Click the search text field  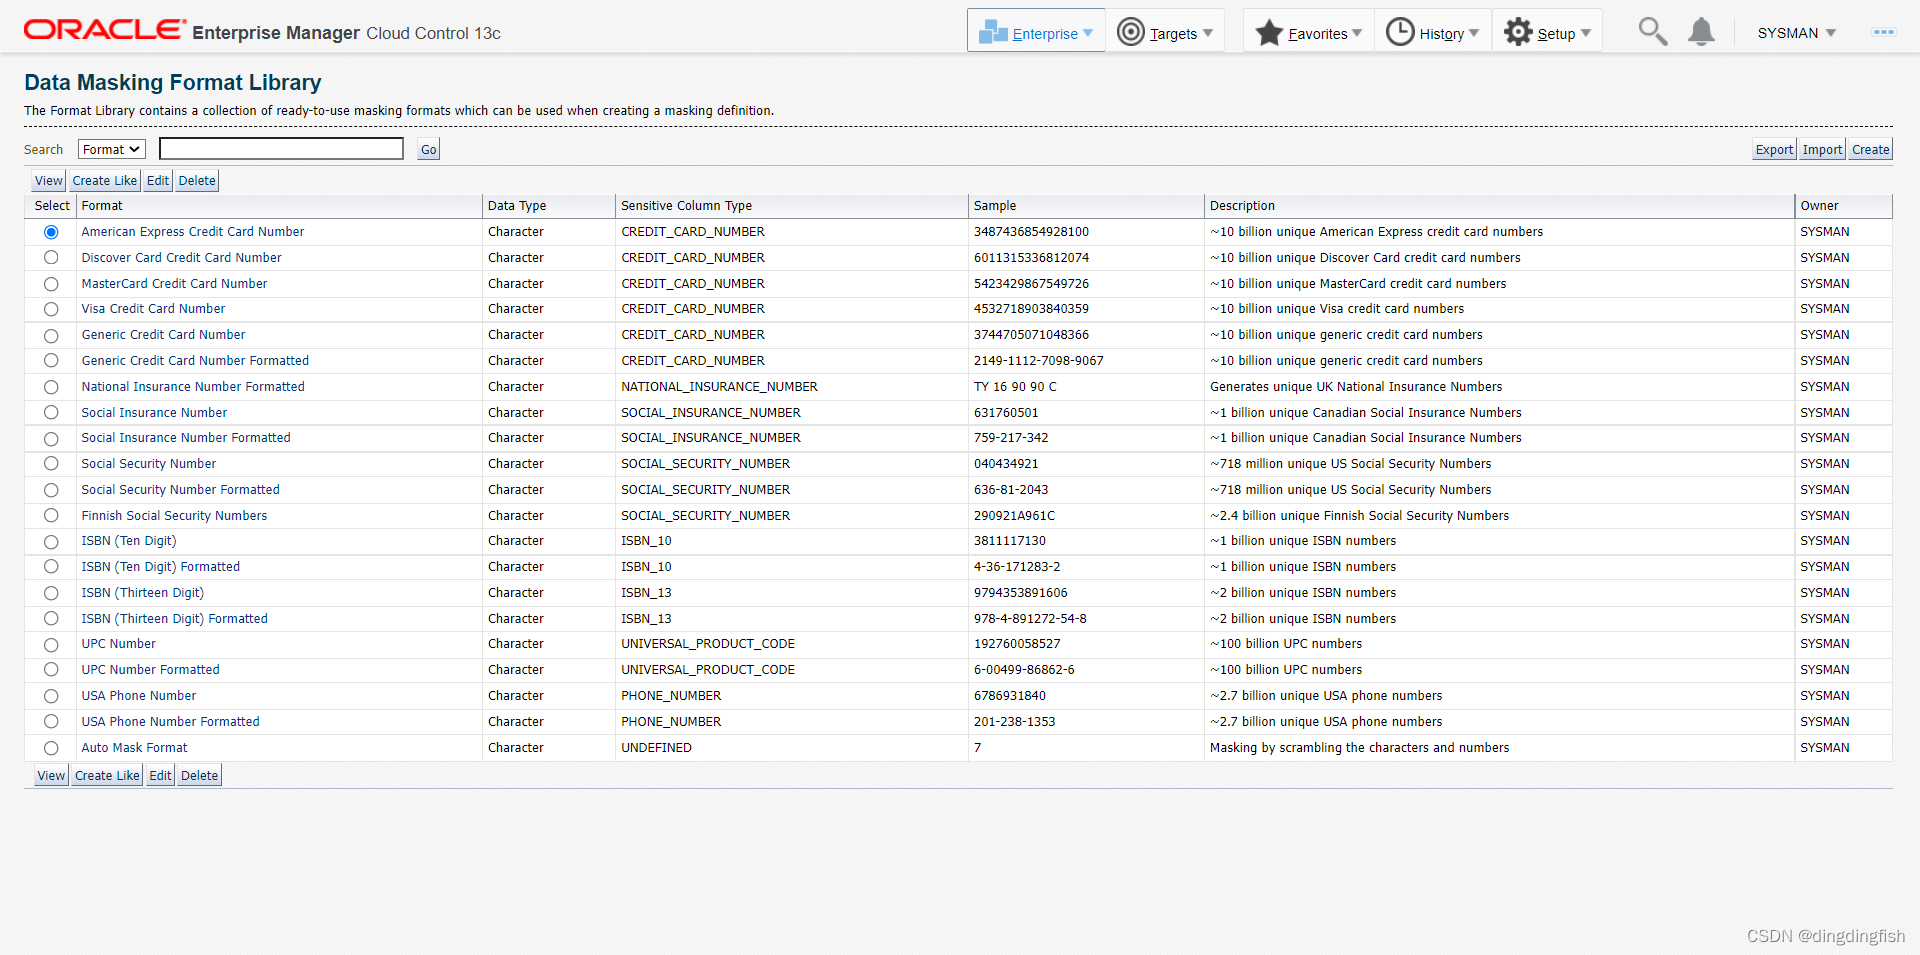pos(281,149)
